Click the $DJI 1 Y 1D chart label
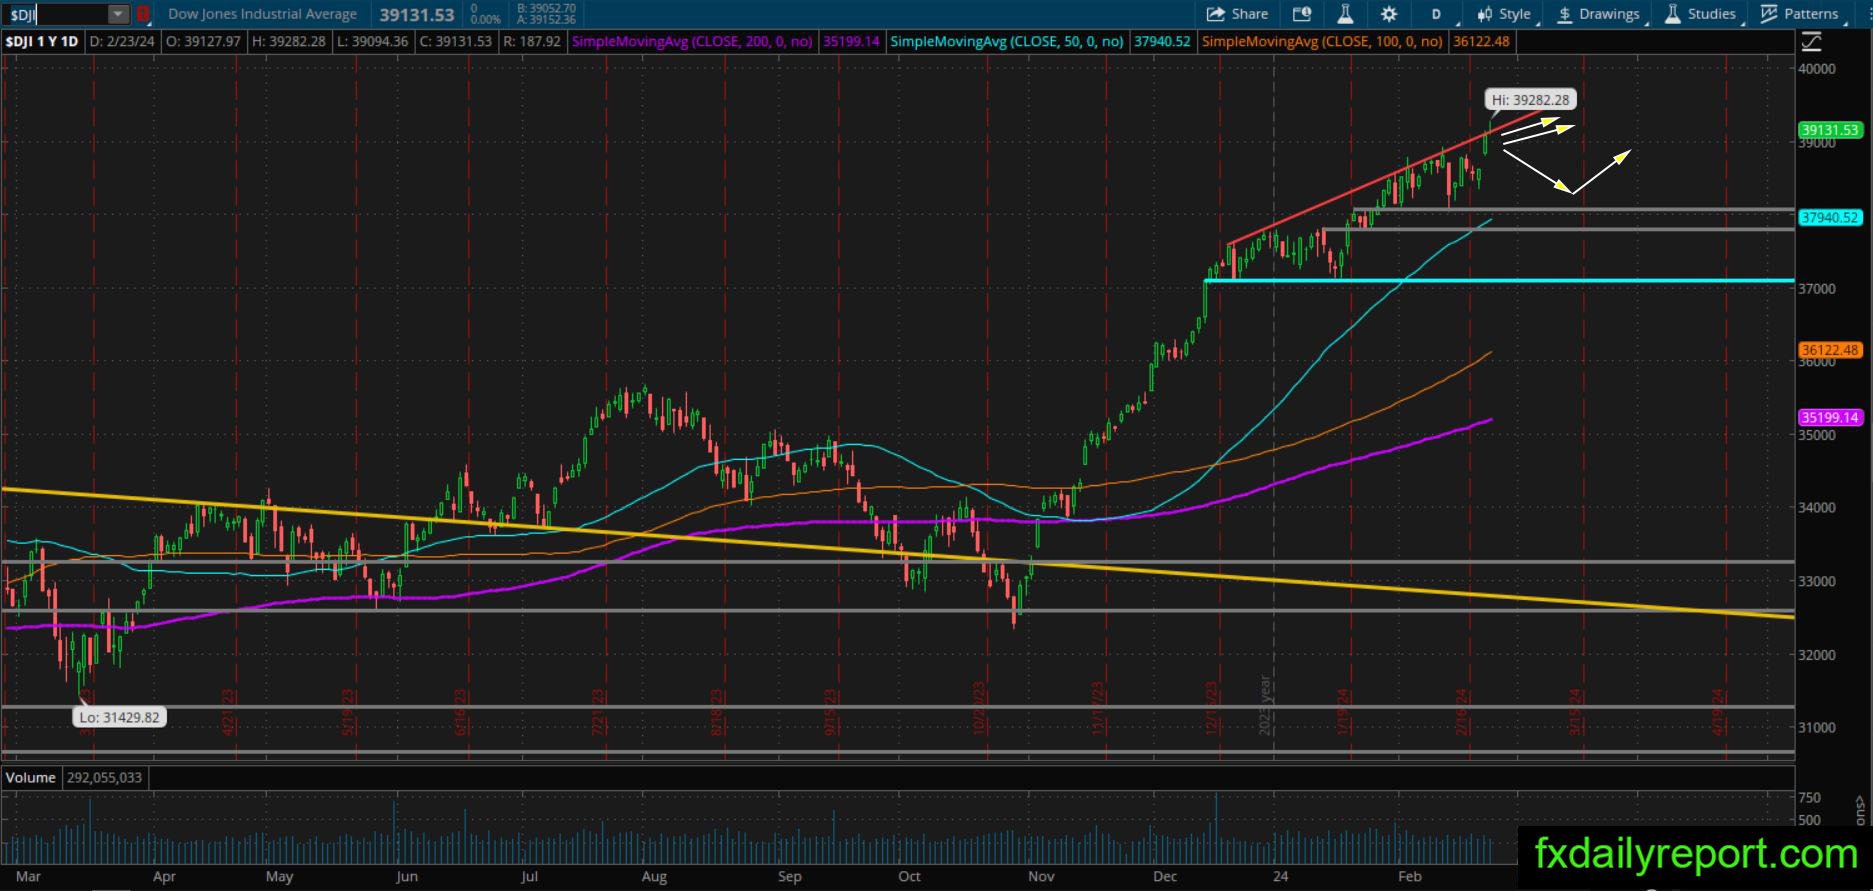 pyautogui.click(x=42, y=42)
